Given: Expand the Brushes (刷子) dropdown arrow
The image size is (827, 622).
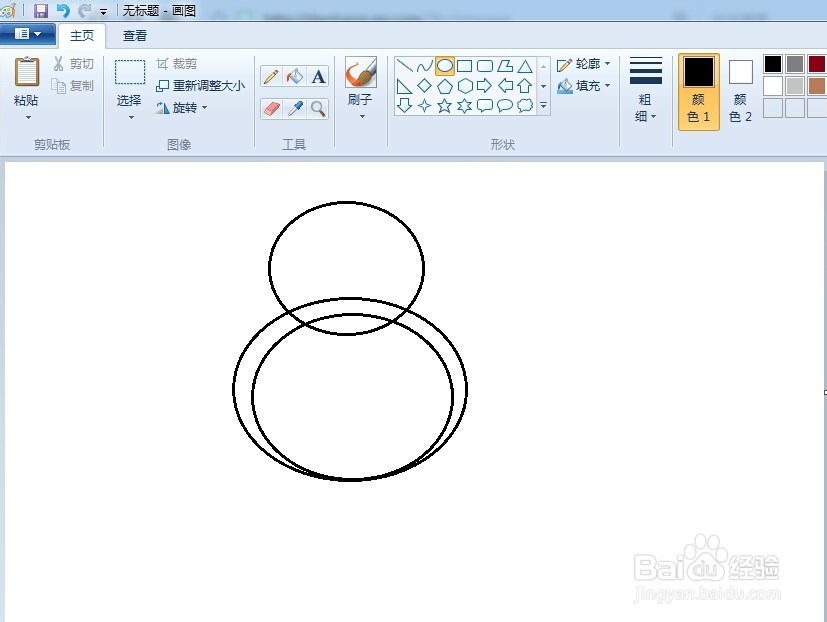Looking at the screenshot, I should point(362,117).
